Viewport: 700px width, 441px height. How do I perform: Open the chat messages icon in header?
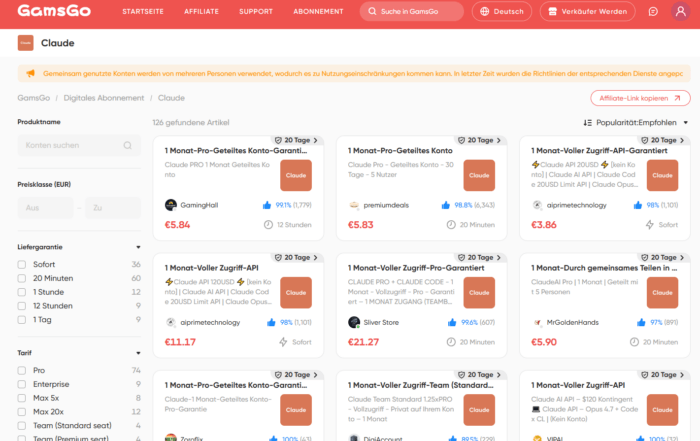653,12
